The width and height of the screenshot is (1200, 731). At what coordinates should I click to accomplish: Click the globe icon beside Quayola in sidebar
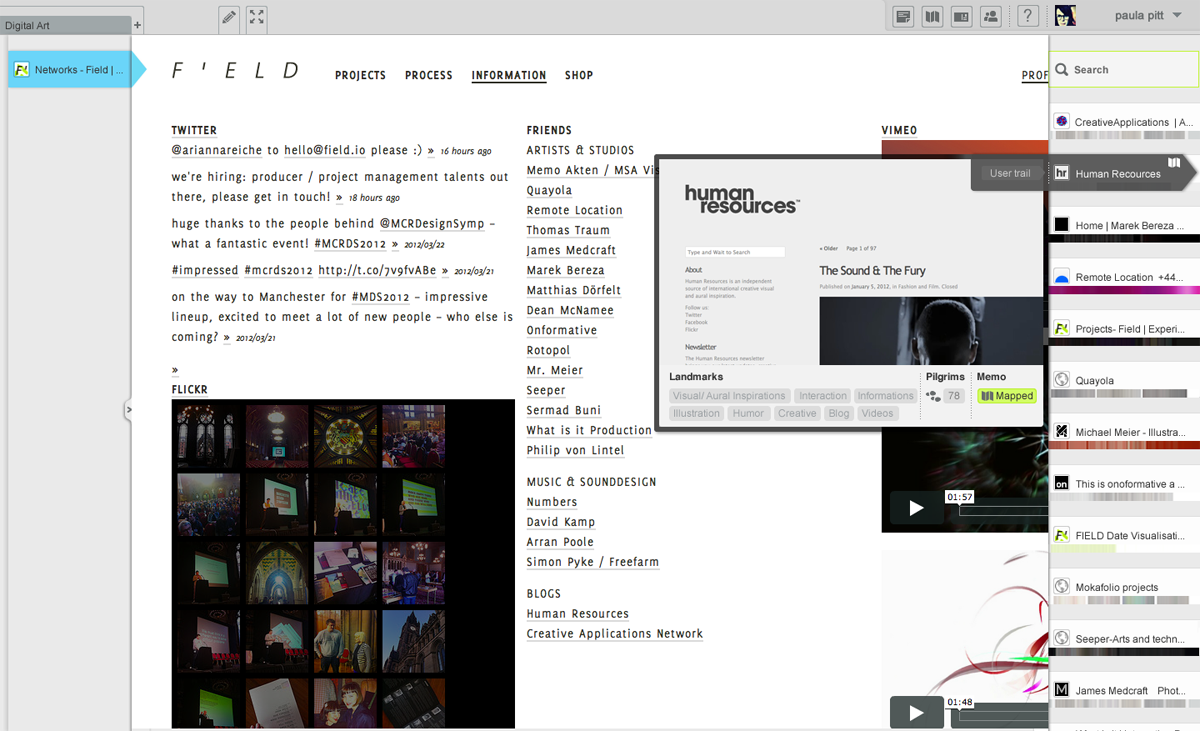1062,380
